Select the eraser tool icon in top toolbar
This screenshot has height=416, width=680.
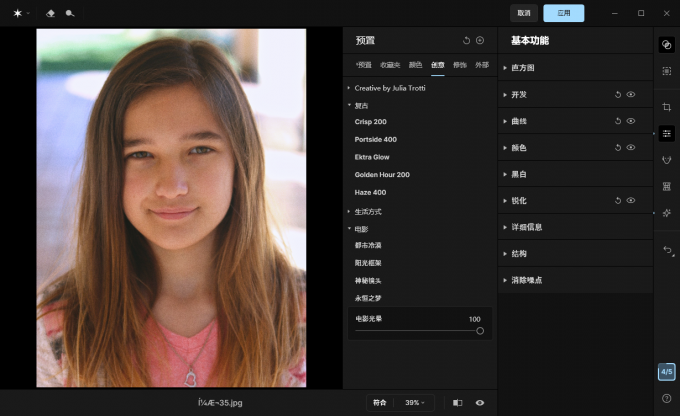point(50,13)
